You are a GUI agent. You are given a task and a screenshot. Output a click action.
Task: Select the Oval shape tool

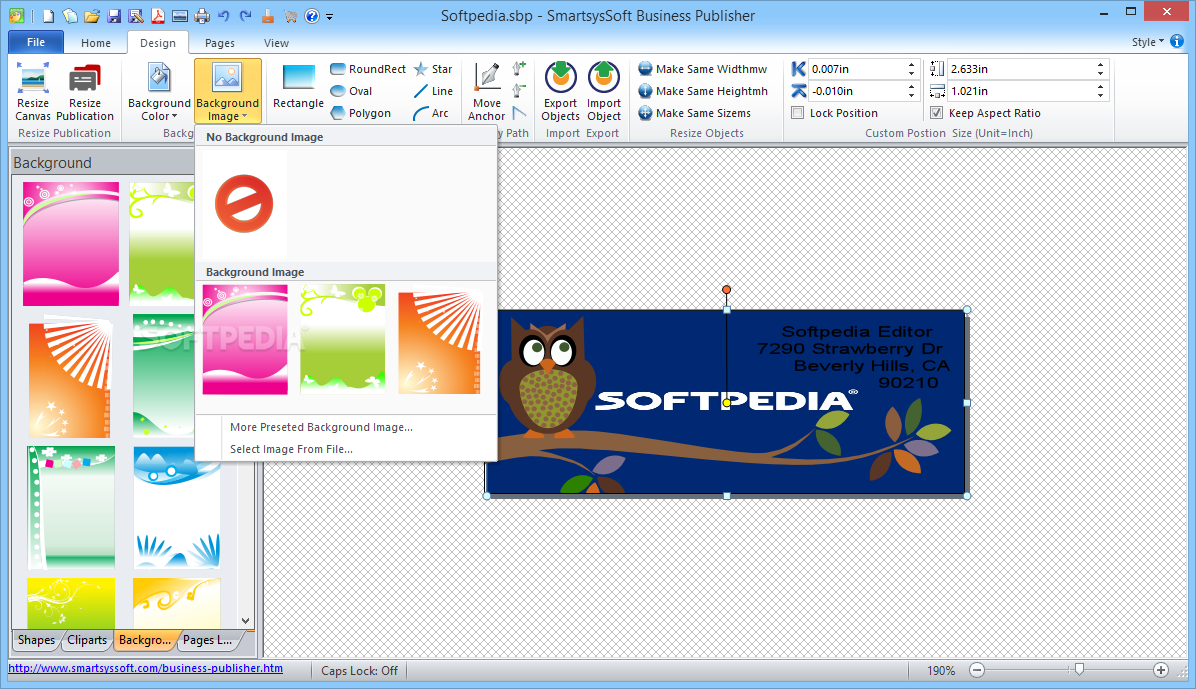coord(351,91)
